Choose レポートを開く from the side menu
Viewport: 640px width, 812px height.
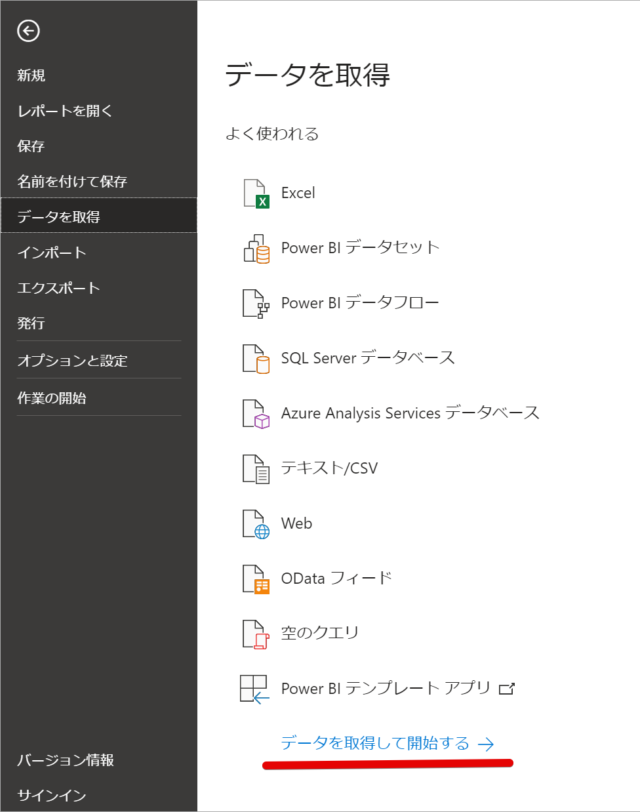65,111
